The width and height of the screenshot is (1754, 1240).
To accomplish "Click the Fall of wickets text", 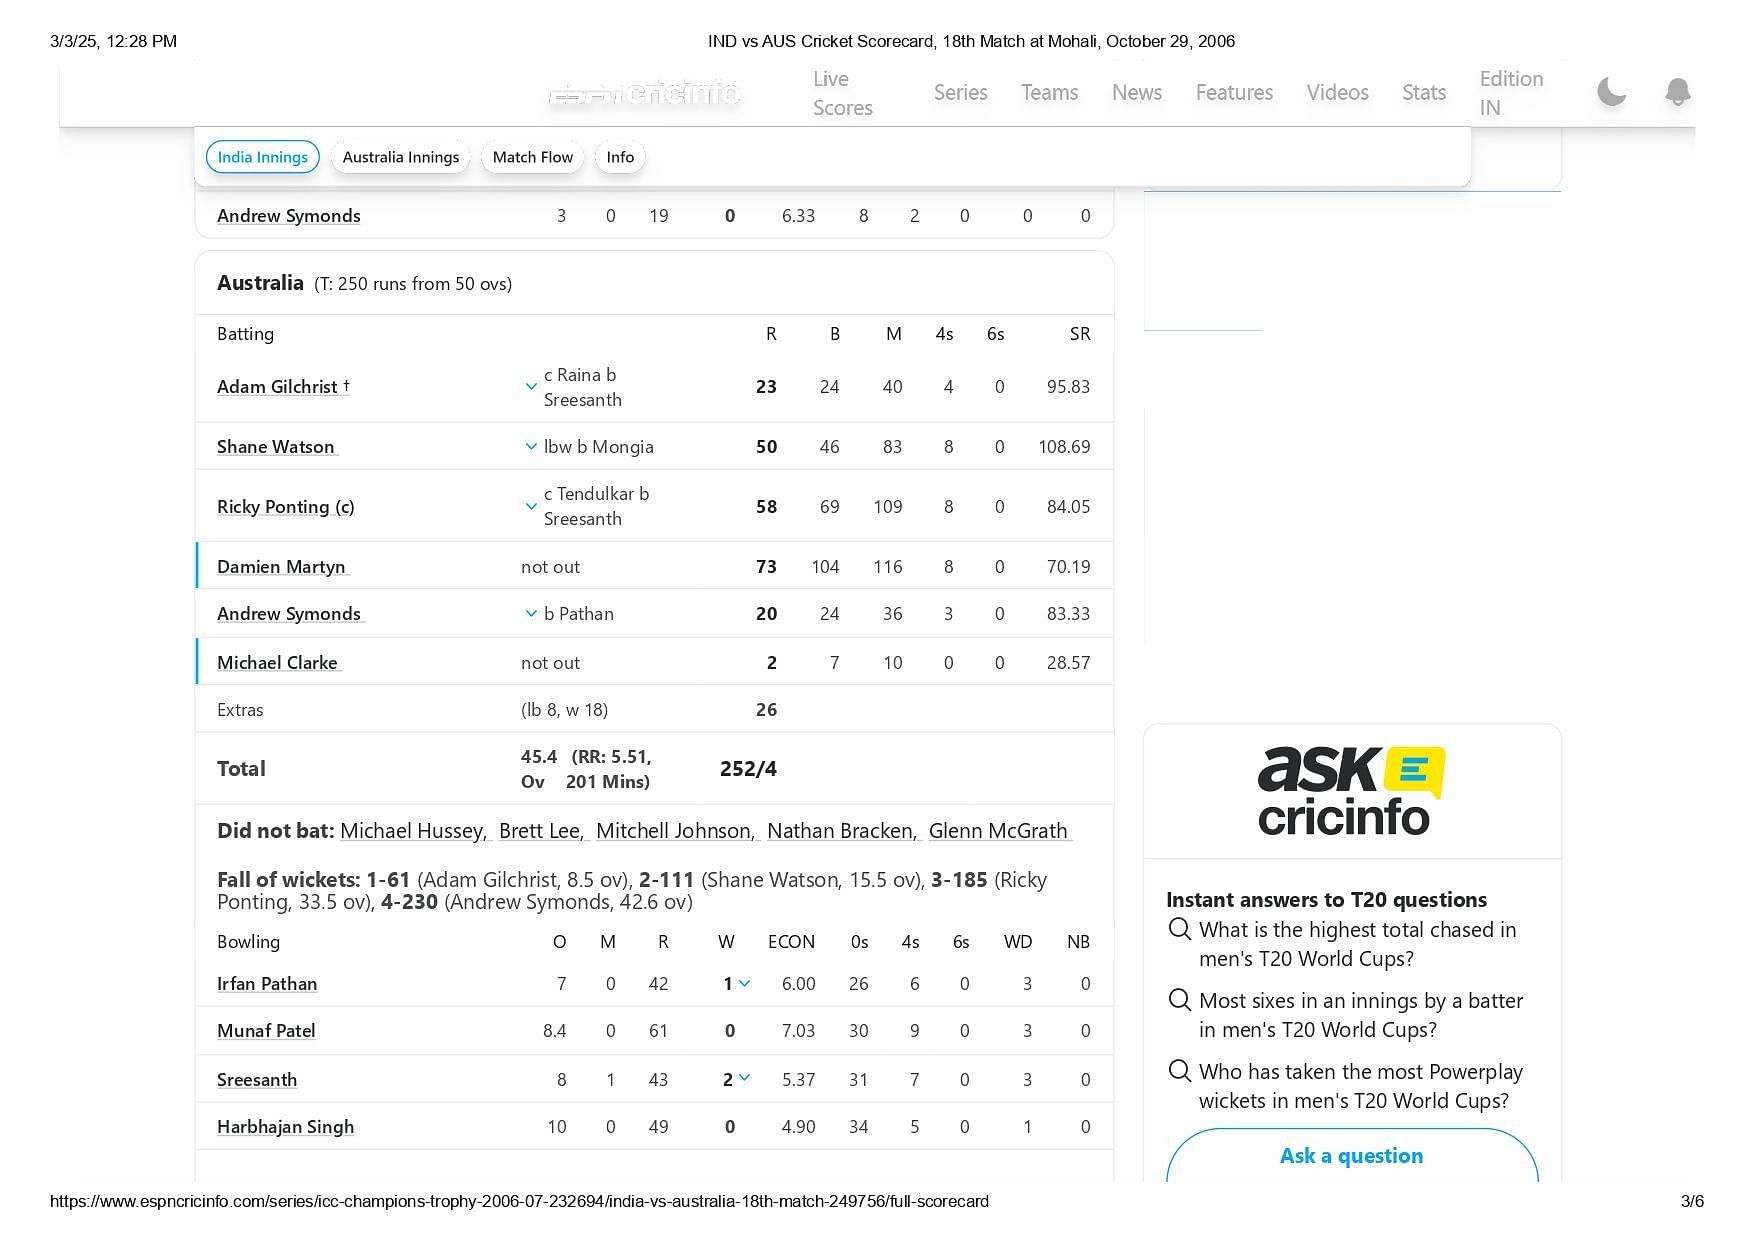I will [x=632, y=890].
